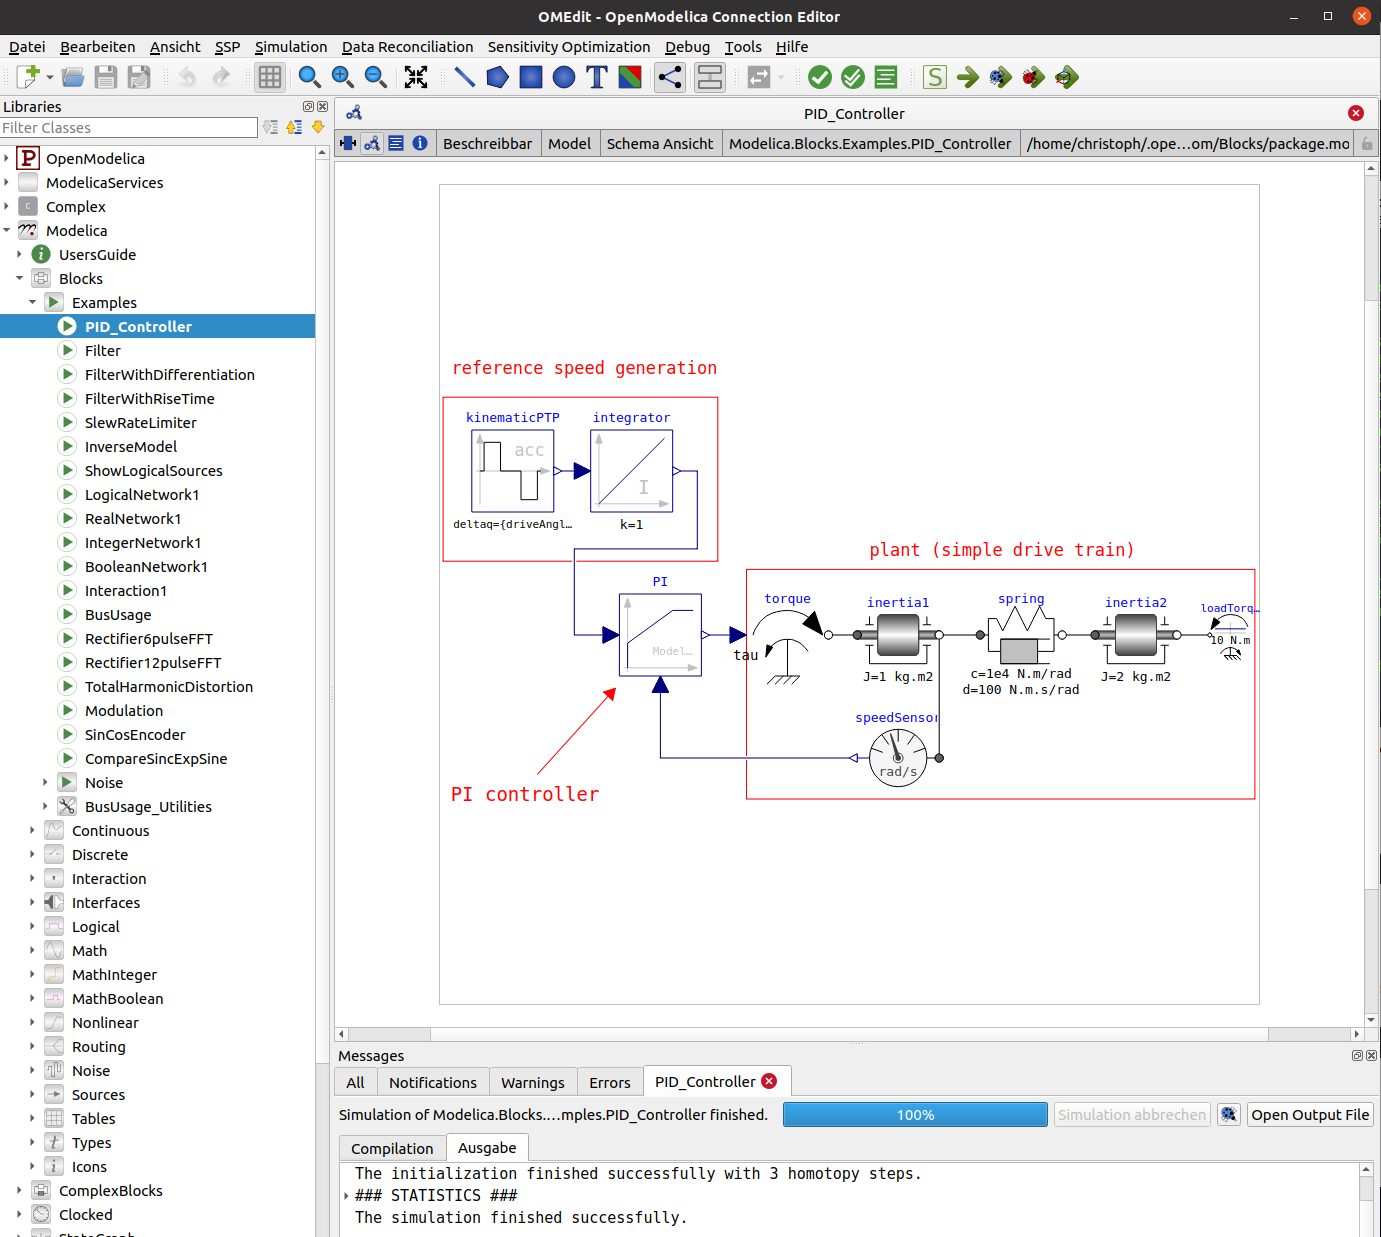The height and width of the screenshot is (1237, 1381).
Task: Click the Save As toolbar icon
Action: point(139,77)
